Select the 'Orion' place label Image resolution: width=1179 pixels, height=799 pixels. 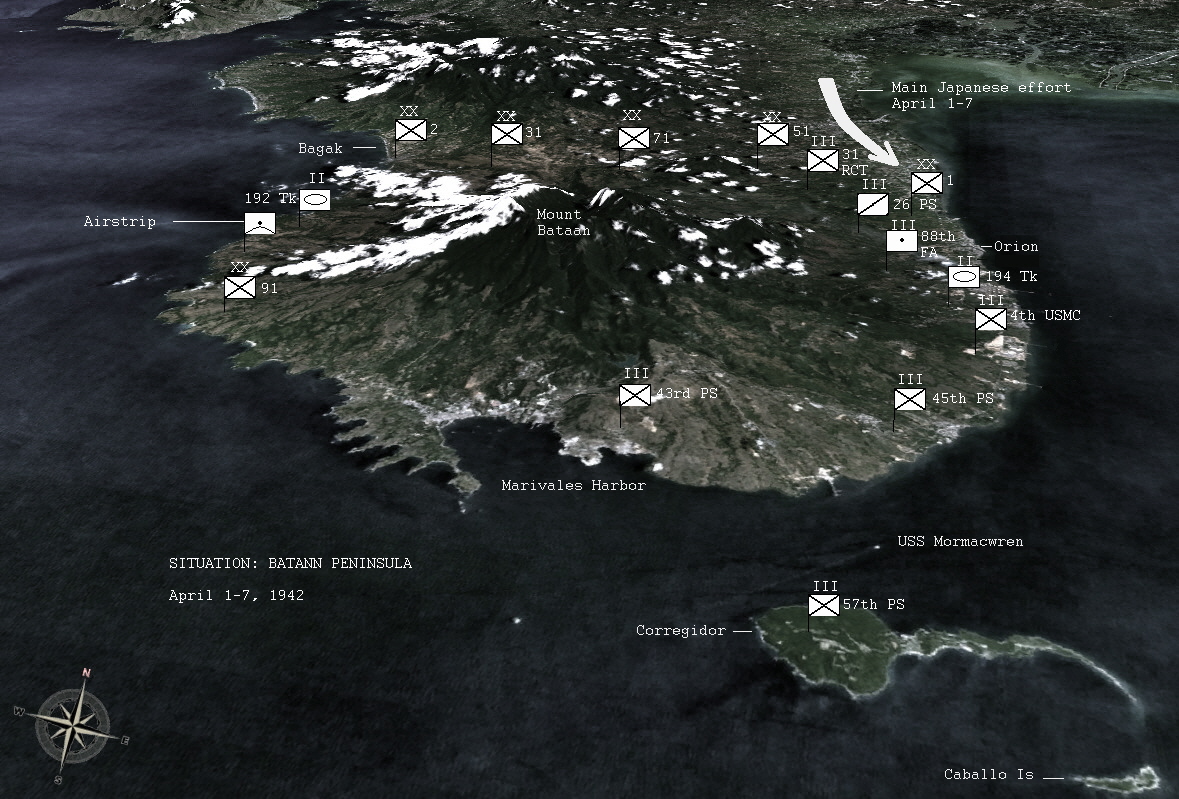point(1016,247)
